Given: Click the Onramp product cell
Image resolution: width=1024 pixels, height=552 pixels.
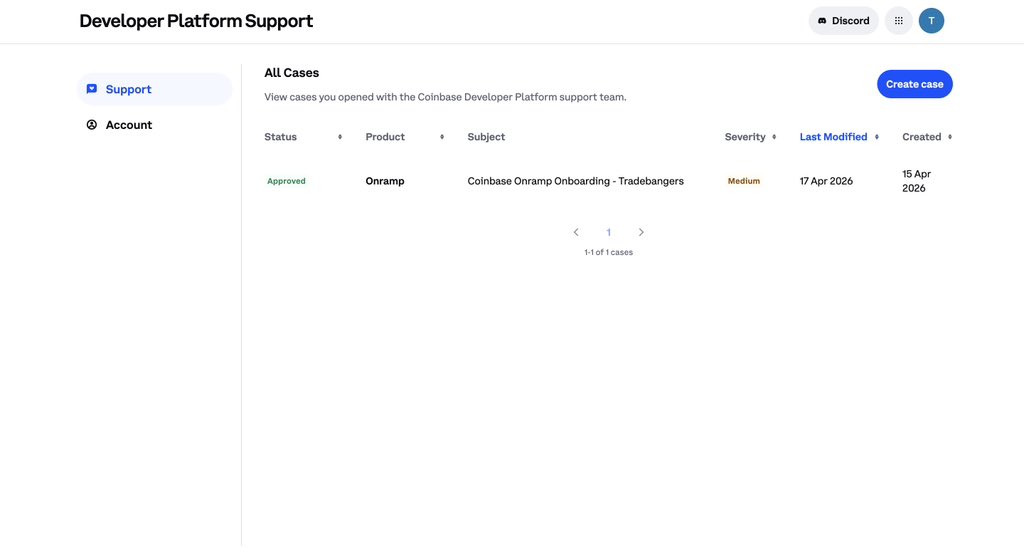Looking at the screenshot, I should point(385,181).
